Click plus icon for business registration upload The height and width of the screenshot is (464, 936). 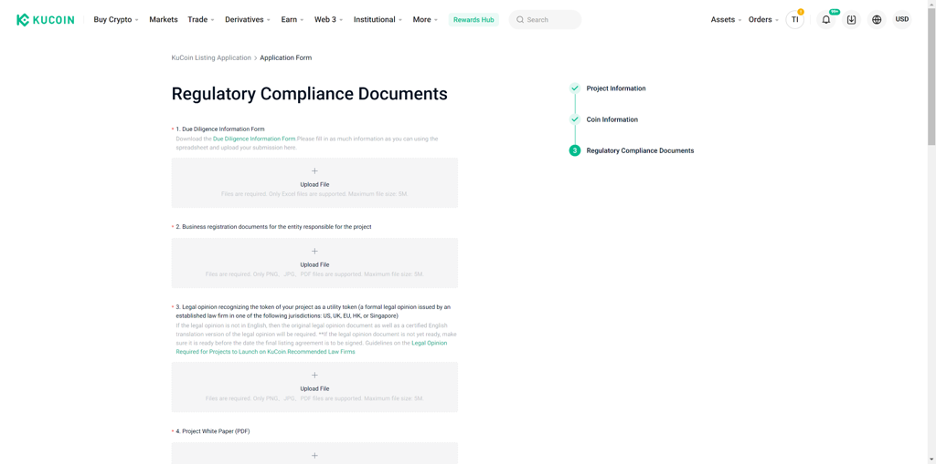(x=314, y=252)
